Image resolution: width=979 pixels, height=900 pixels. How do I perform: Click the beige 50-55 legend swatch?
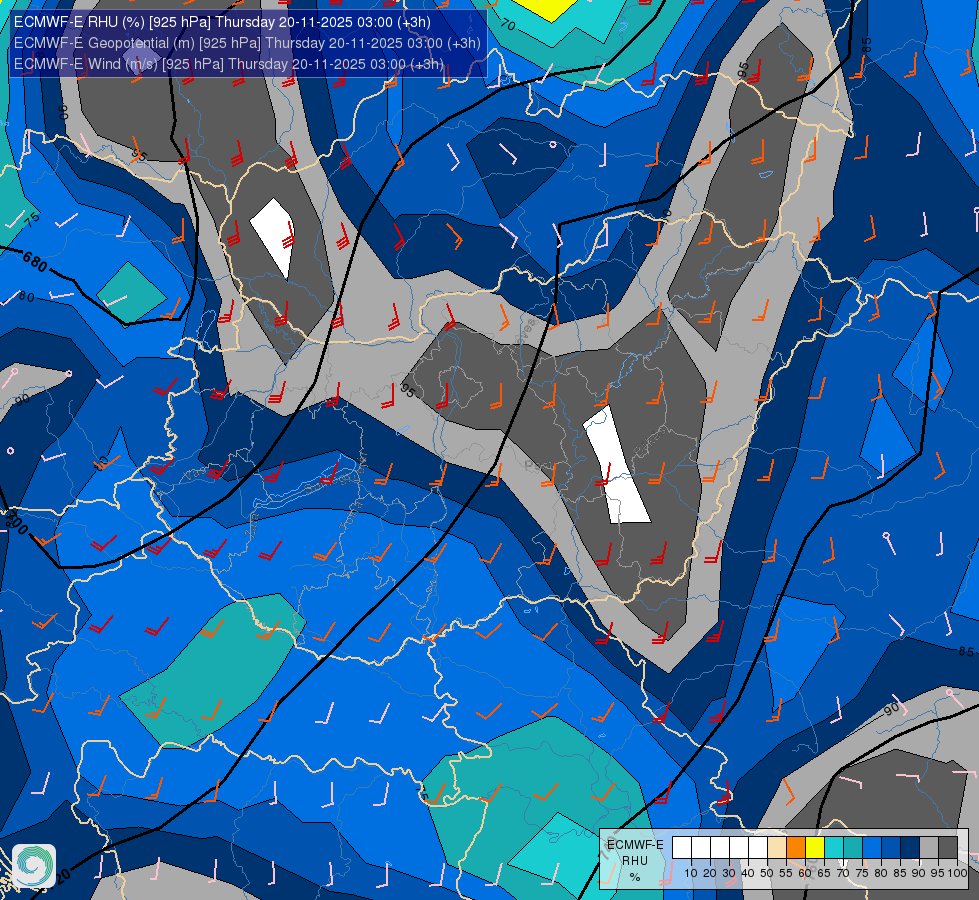point(777,848)
